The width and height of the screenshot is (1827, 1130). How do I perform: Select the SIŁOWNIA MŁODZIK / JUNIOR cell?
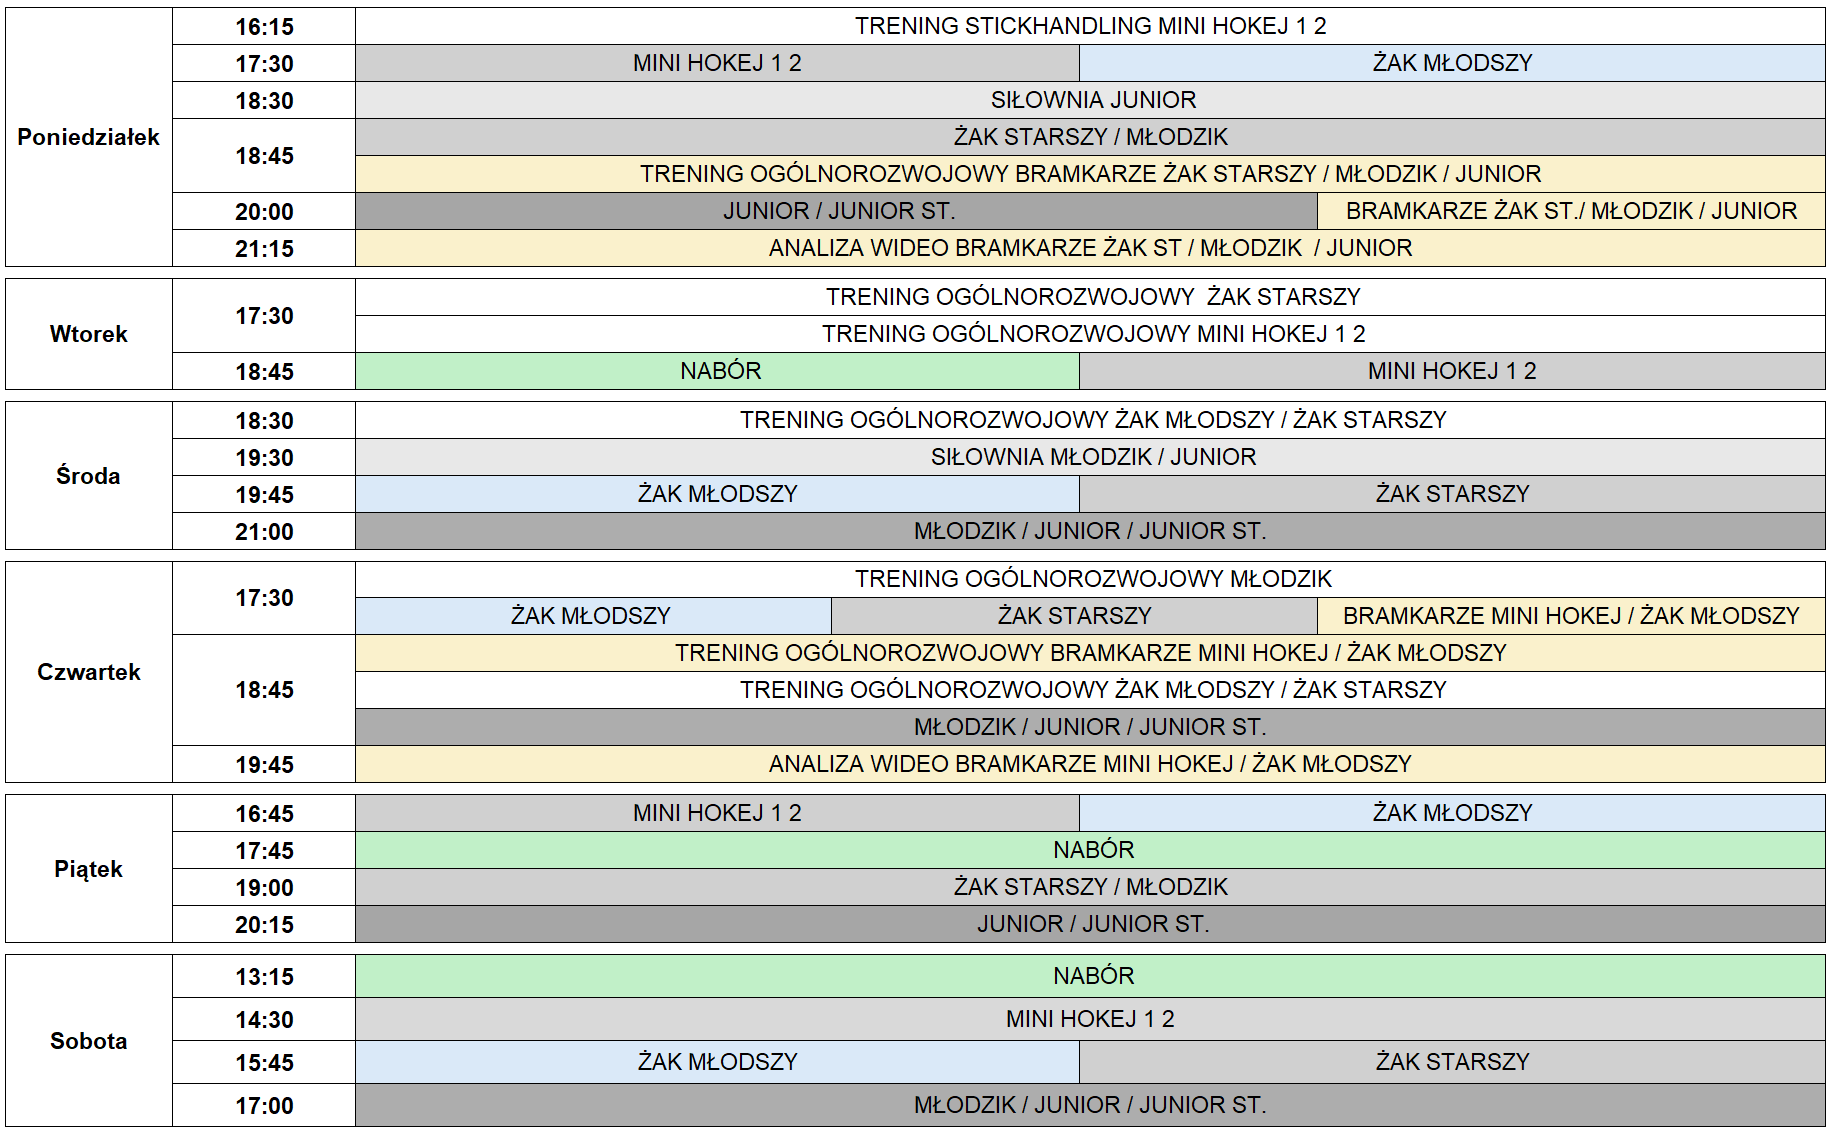pyautogui.click(x=1090, y=457)
